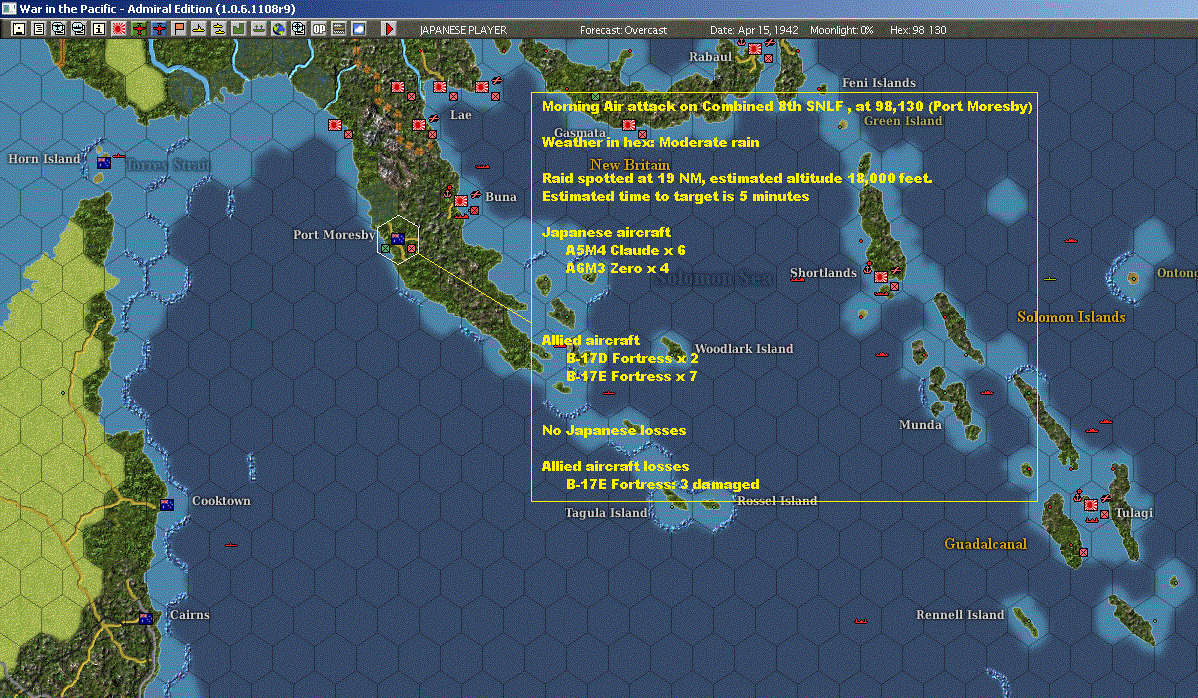Screen dimensions: 1198x698
Task: Click 'B-17E Fortress: 3 damaged' report line
Action: 662,484
